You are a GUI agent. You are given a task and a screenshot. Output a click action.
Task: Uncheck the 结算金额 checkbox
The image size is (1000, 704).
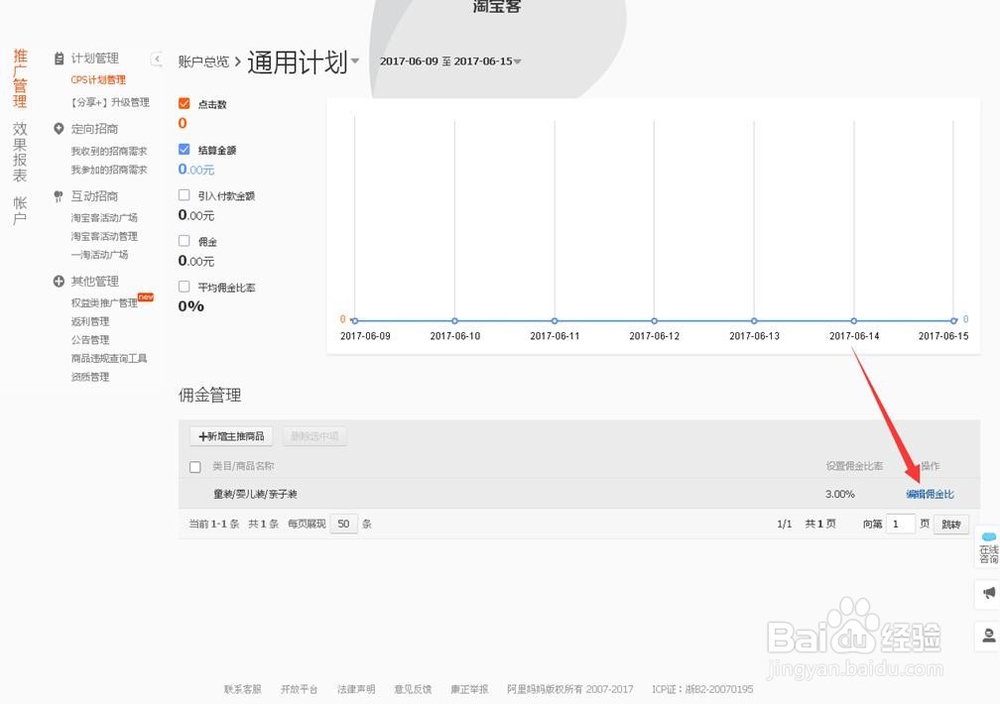click(x=184, y=149)
